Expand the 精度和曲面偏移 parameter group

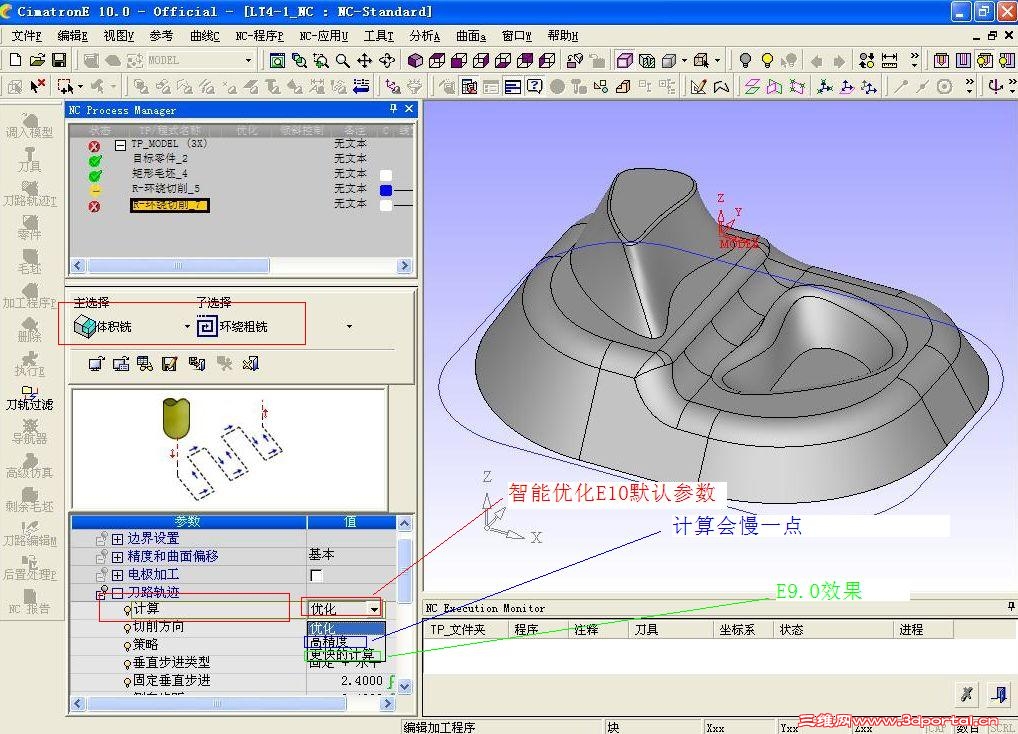tap(117, 557)
